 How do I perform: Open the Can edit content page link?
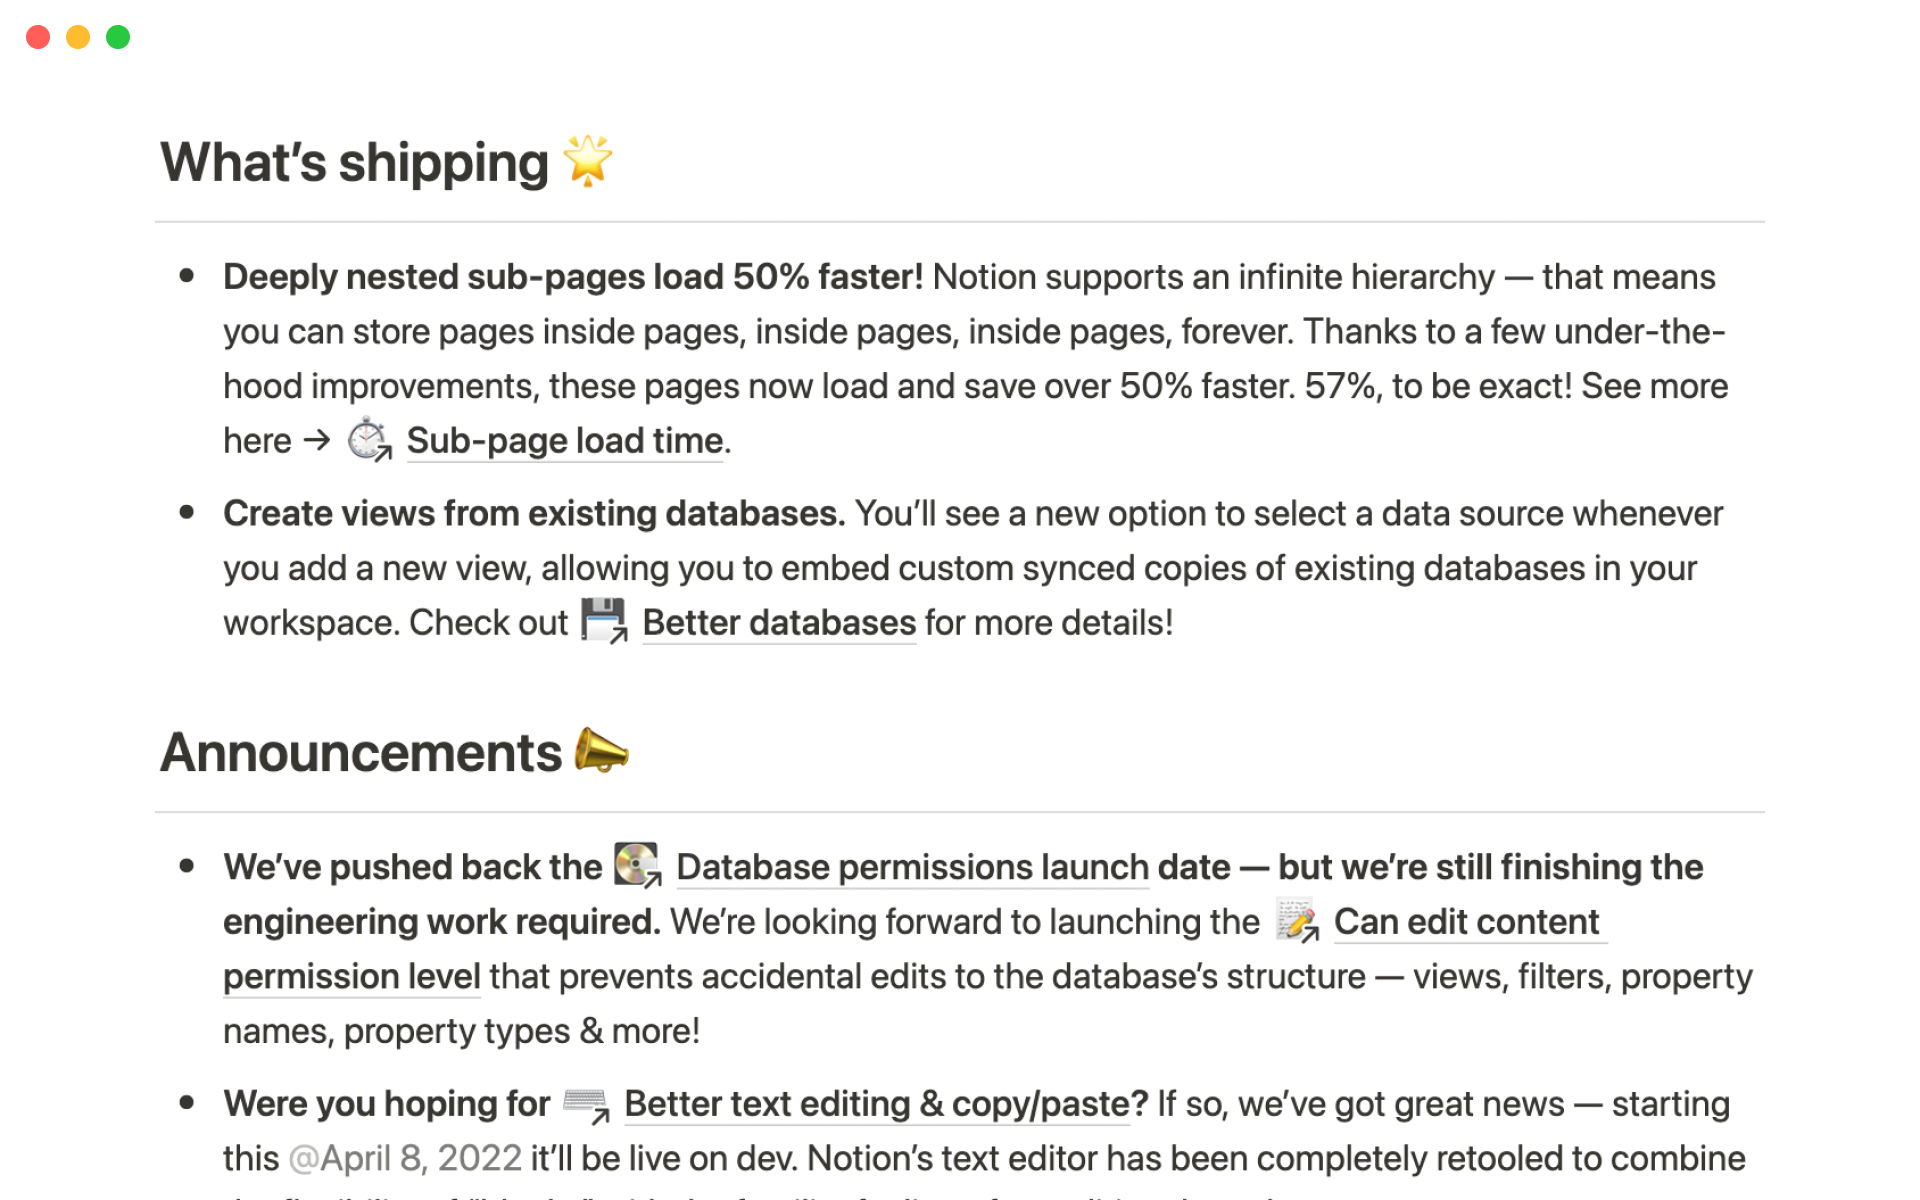point(1466,922)
